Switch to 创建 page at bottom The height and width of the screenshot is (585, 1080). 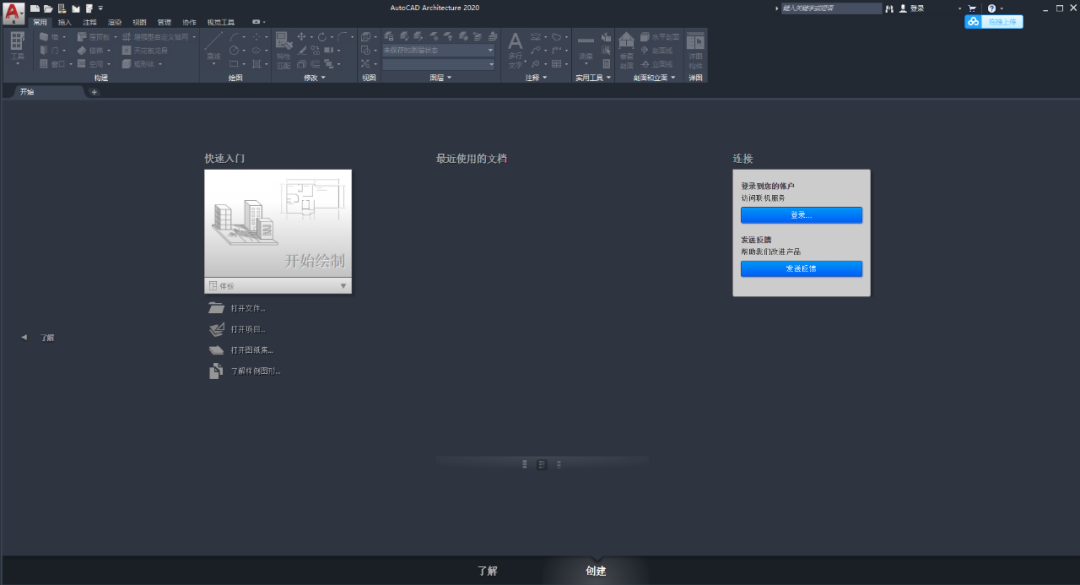[x=595, y=571]
